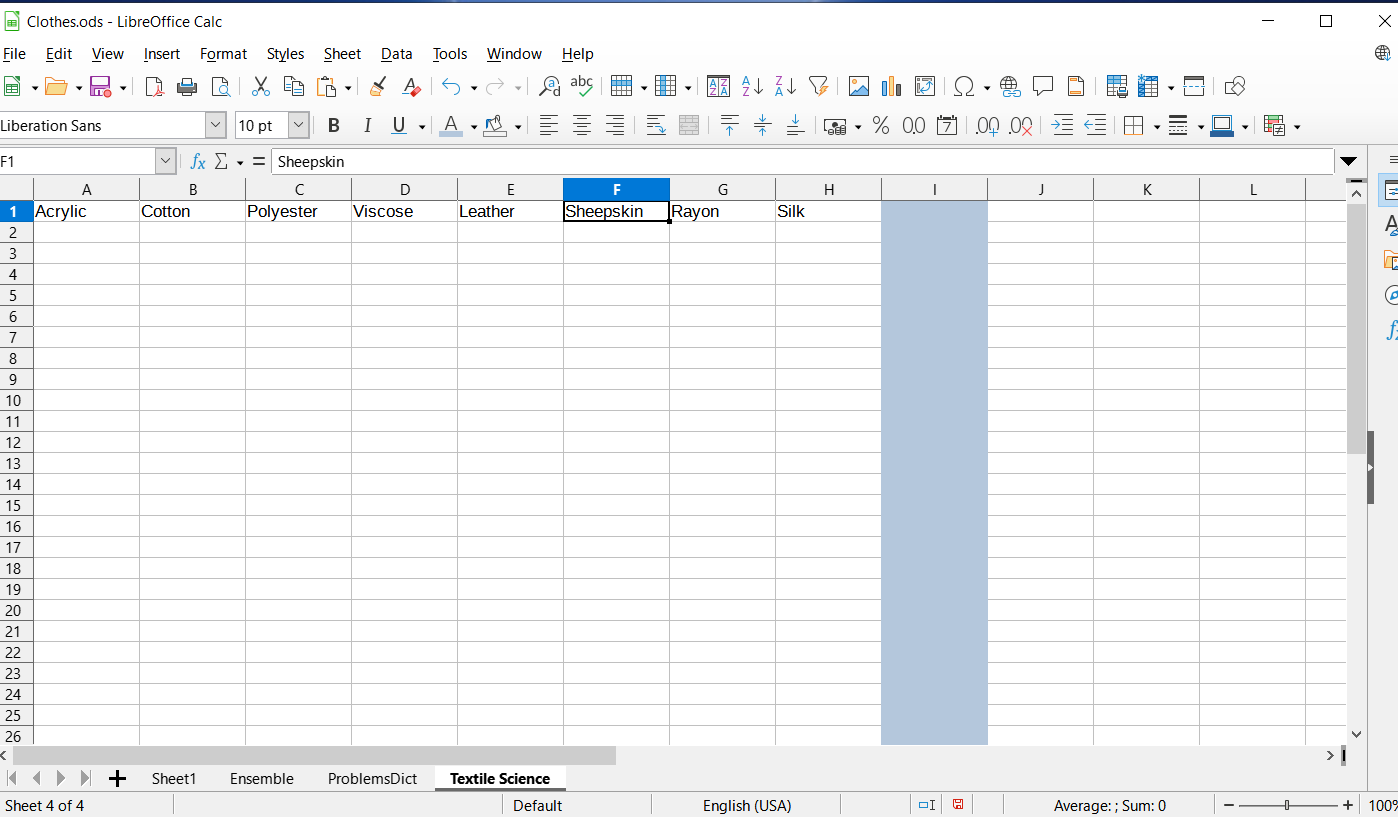
Task: Open the borders dropdown arrow
Action: [1157, 126]
